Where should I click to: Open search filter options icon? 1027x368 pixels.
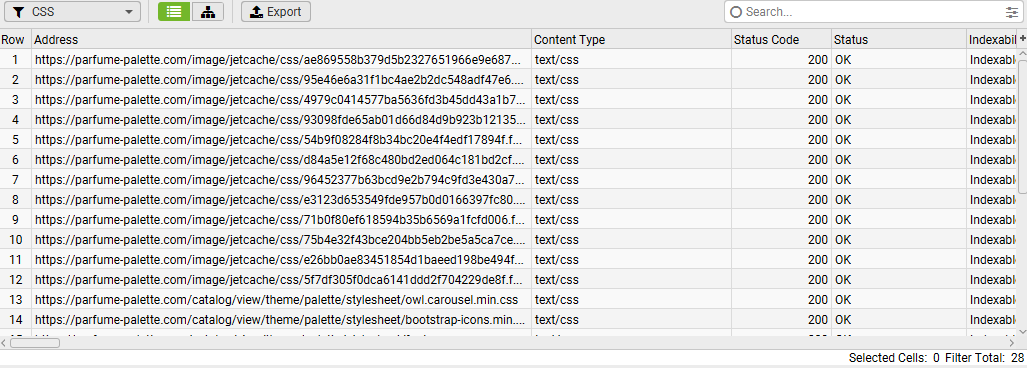[x=1012, y=12]
